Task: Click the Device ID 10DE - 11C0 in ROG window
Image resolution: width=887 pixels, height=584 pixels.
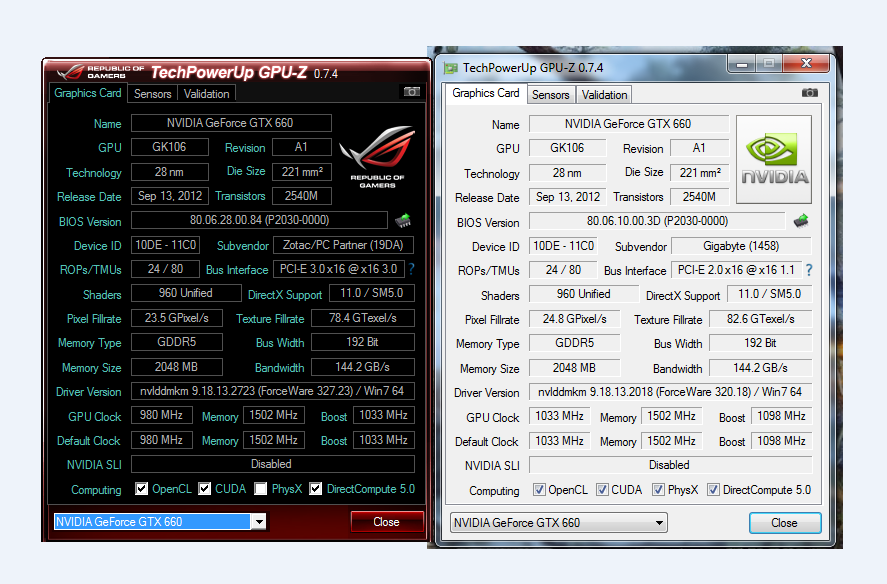Action: (165, 245)
